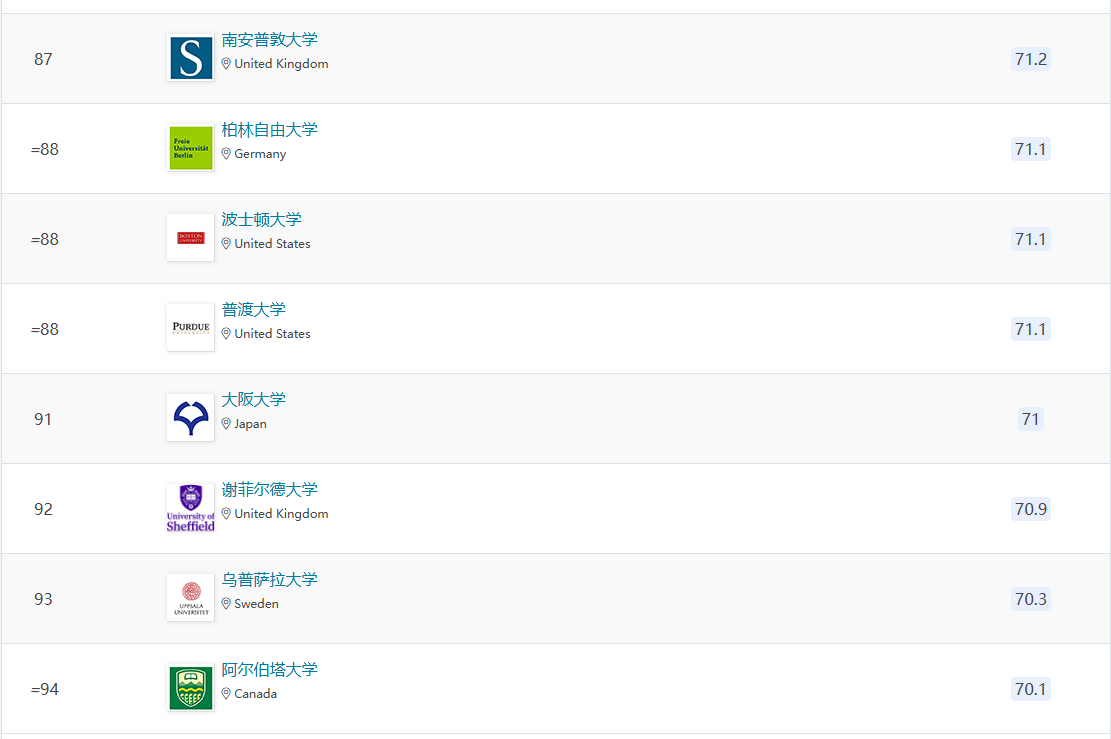Click the location pin in 谢菲尔德大学 row

click(226, 514)
